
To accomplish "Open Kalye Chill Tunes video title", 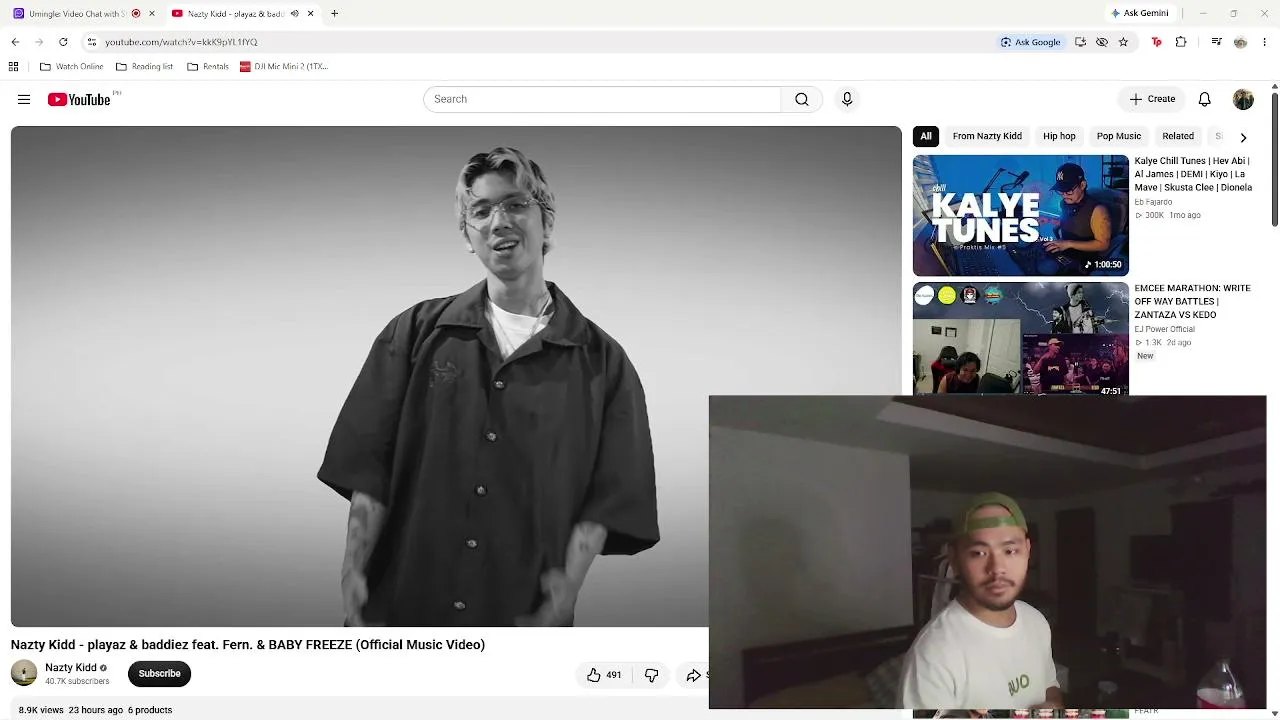I will [1193, 174].
